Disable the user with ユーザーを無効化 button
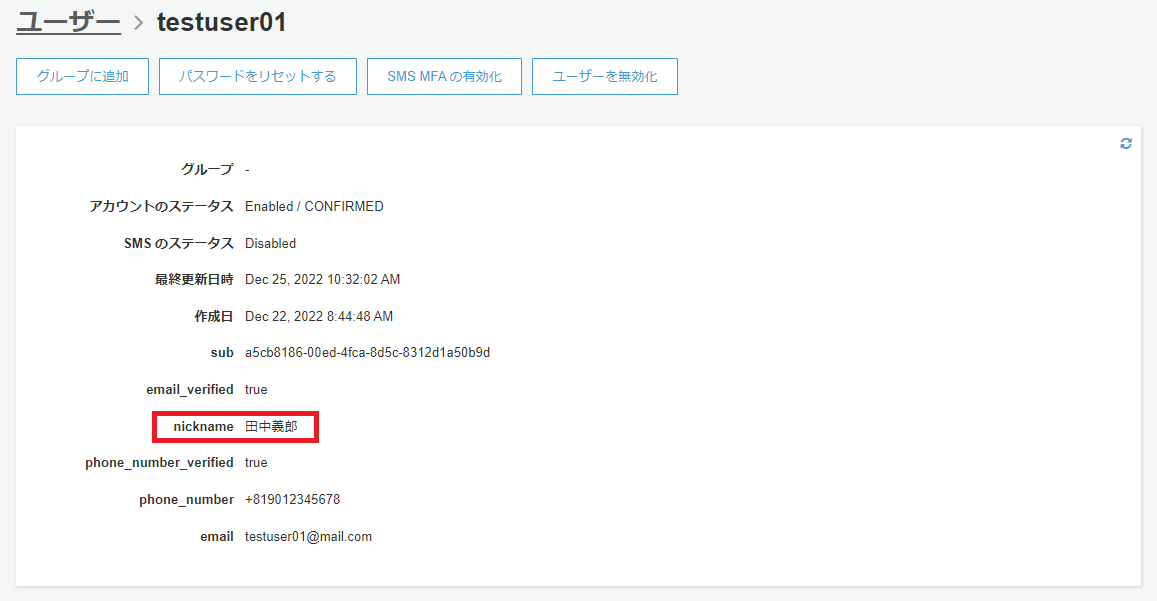1157x601 pixels. coord(604,75)
